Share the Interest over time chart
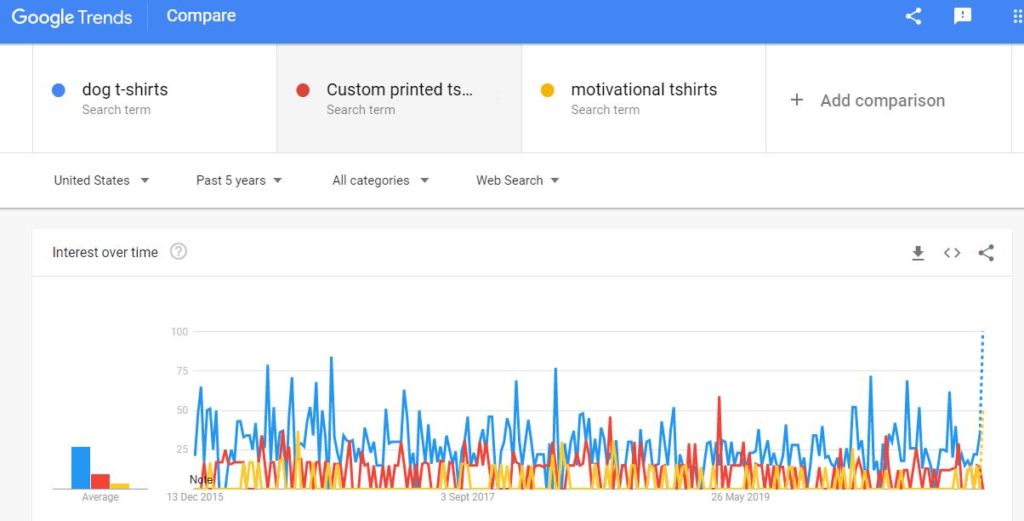 point(986,253)
